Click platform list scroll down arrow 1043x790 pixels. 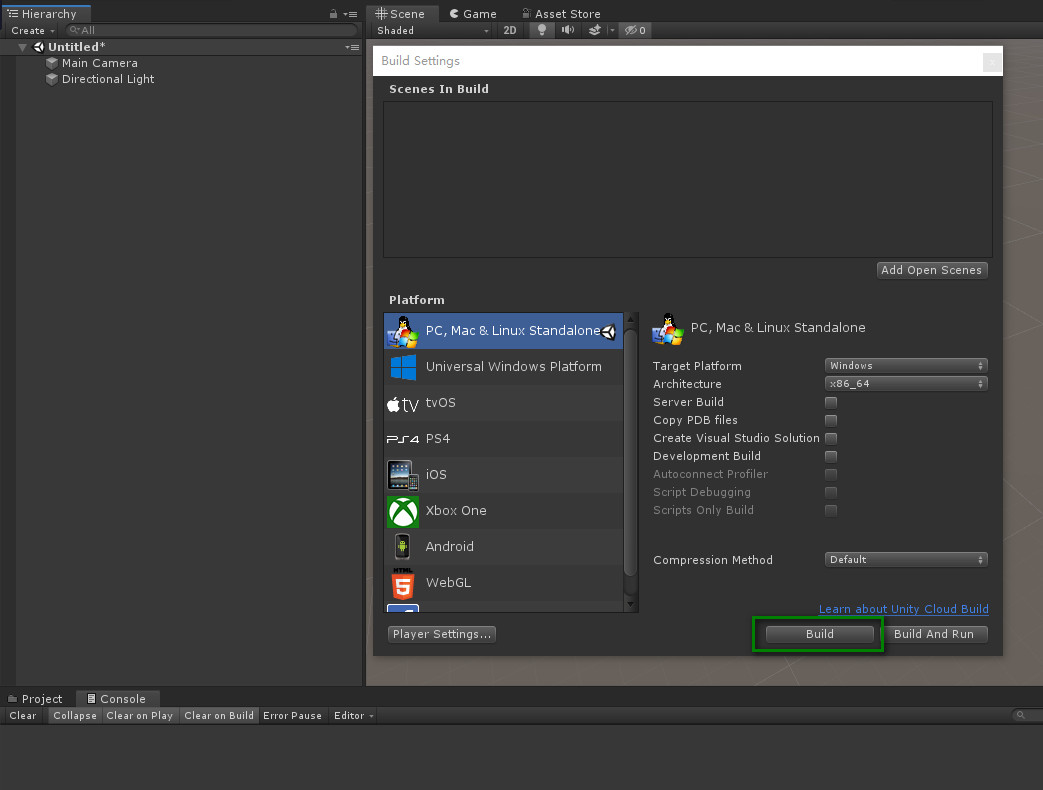pyautogui.click(x=631, y=604)
